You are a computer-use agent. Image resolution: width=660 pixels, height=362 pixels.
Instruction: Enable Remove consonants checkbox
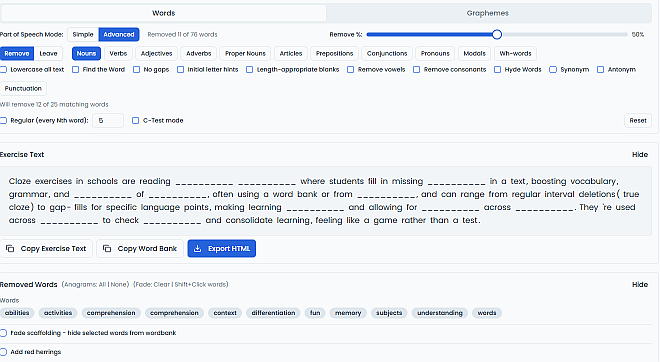(x=417, y=69)
